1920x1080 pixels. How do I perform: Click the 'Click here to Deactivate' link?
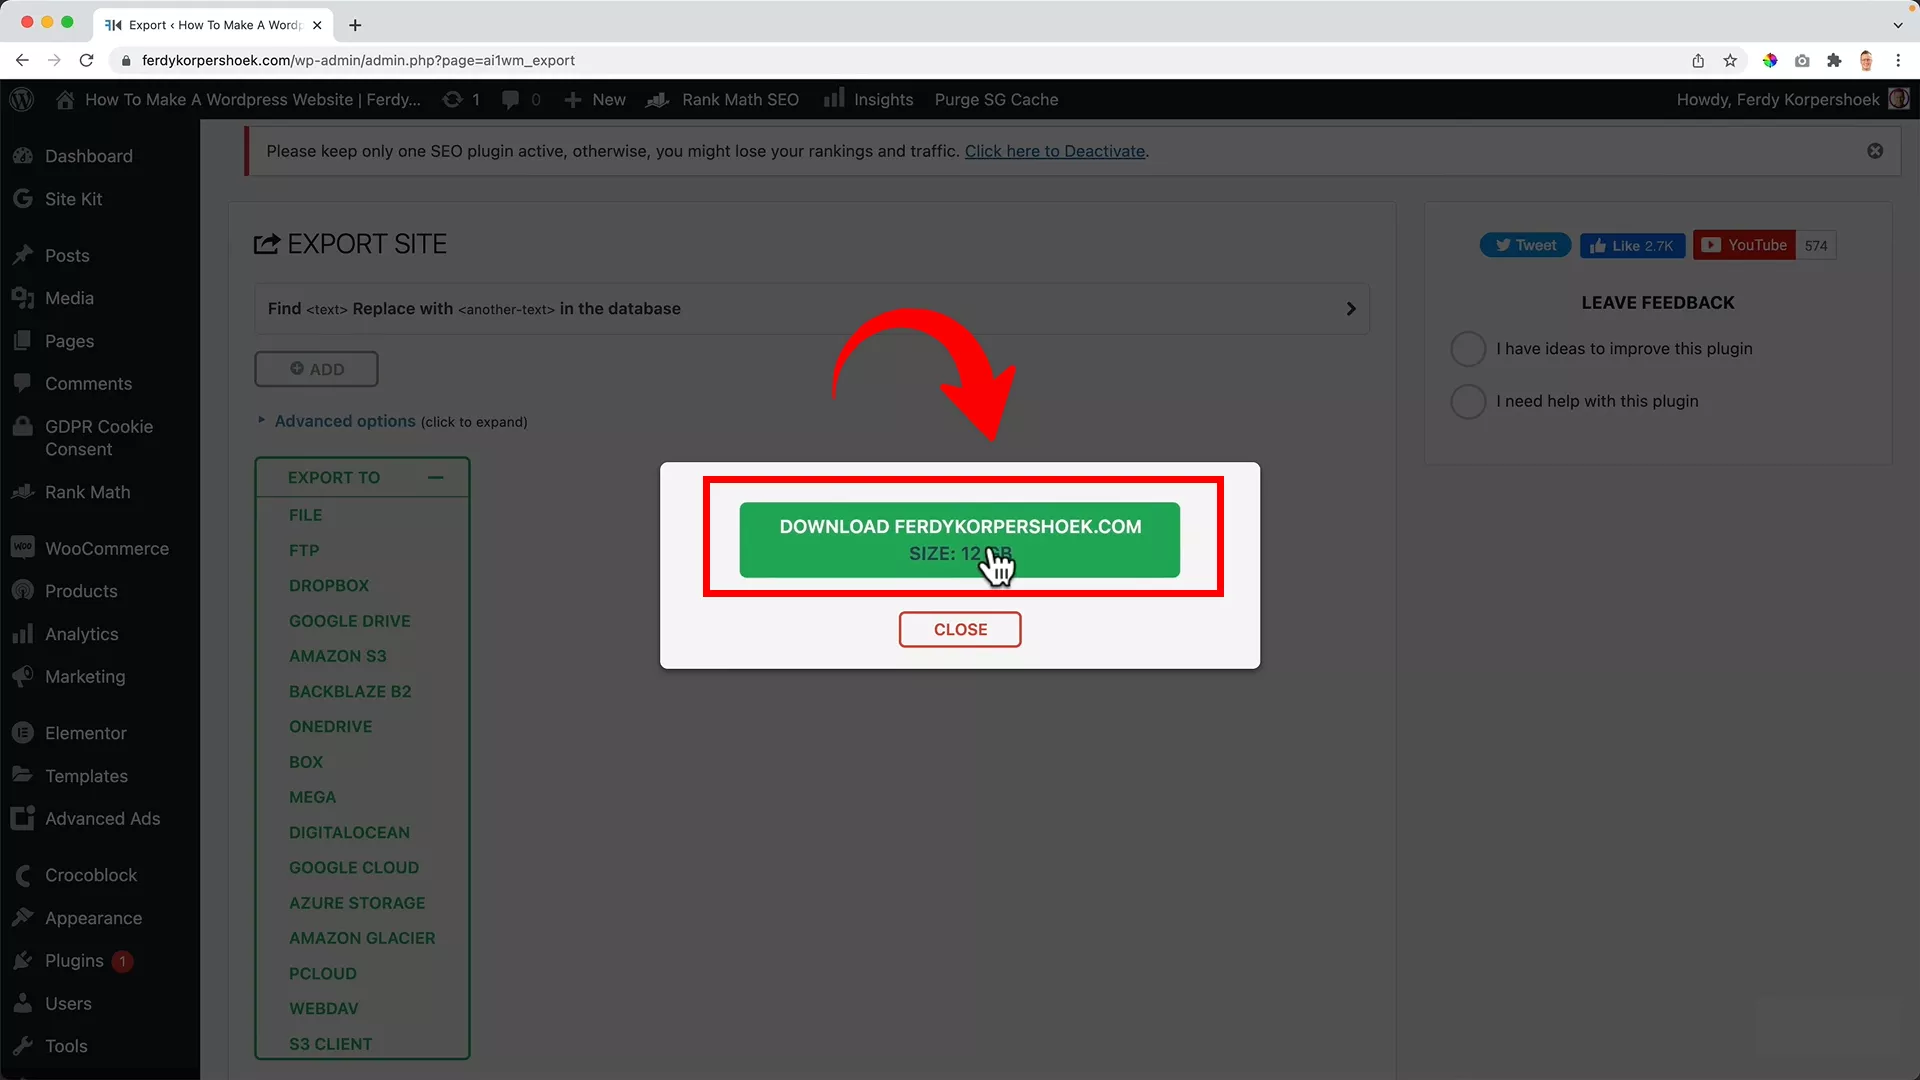[x=1055, y=151]
